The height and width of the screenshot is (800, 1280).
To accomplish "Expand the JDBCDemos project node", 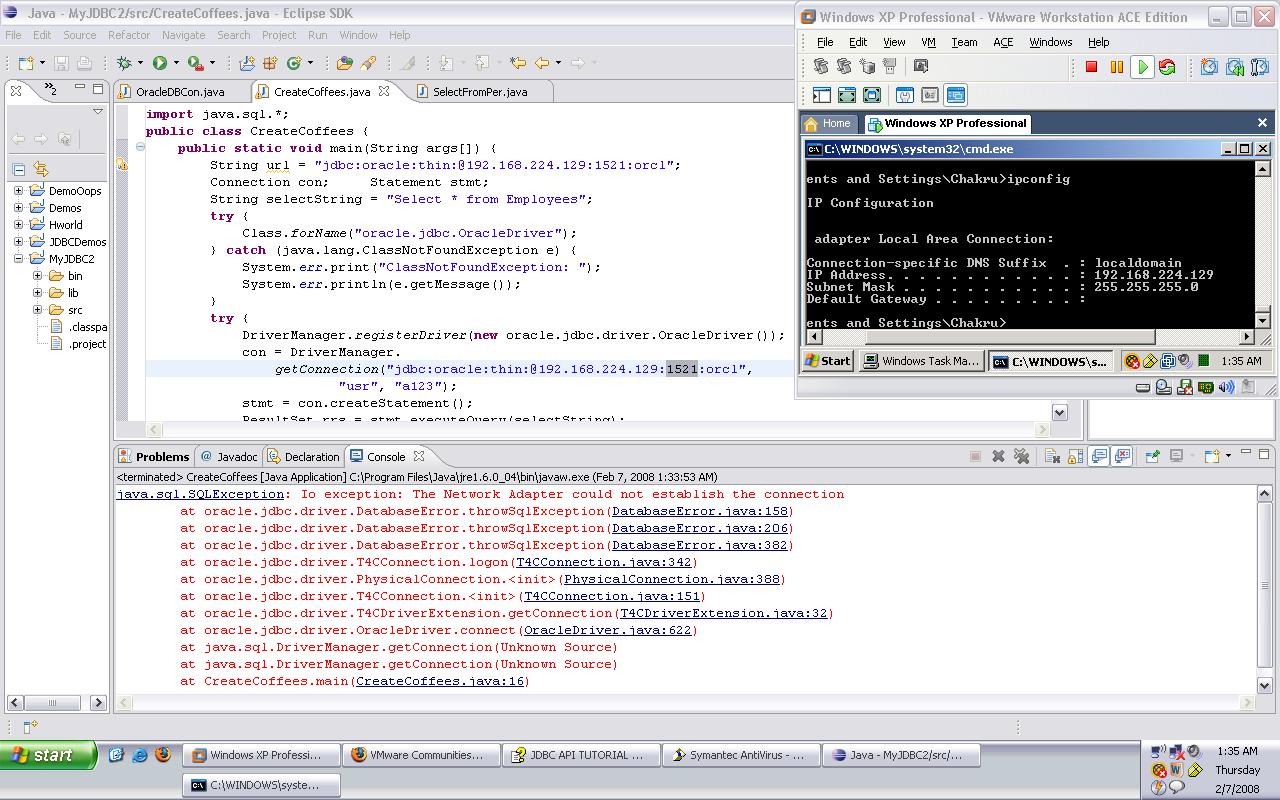I will point(18,242).
